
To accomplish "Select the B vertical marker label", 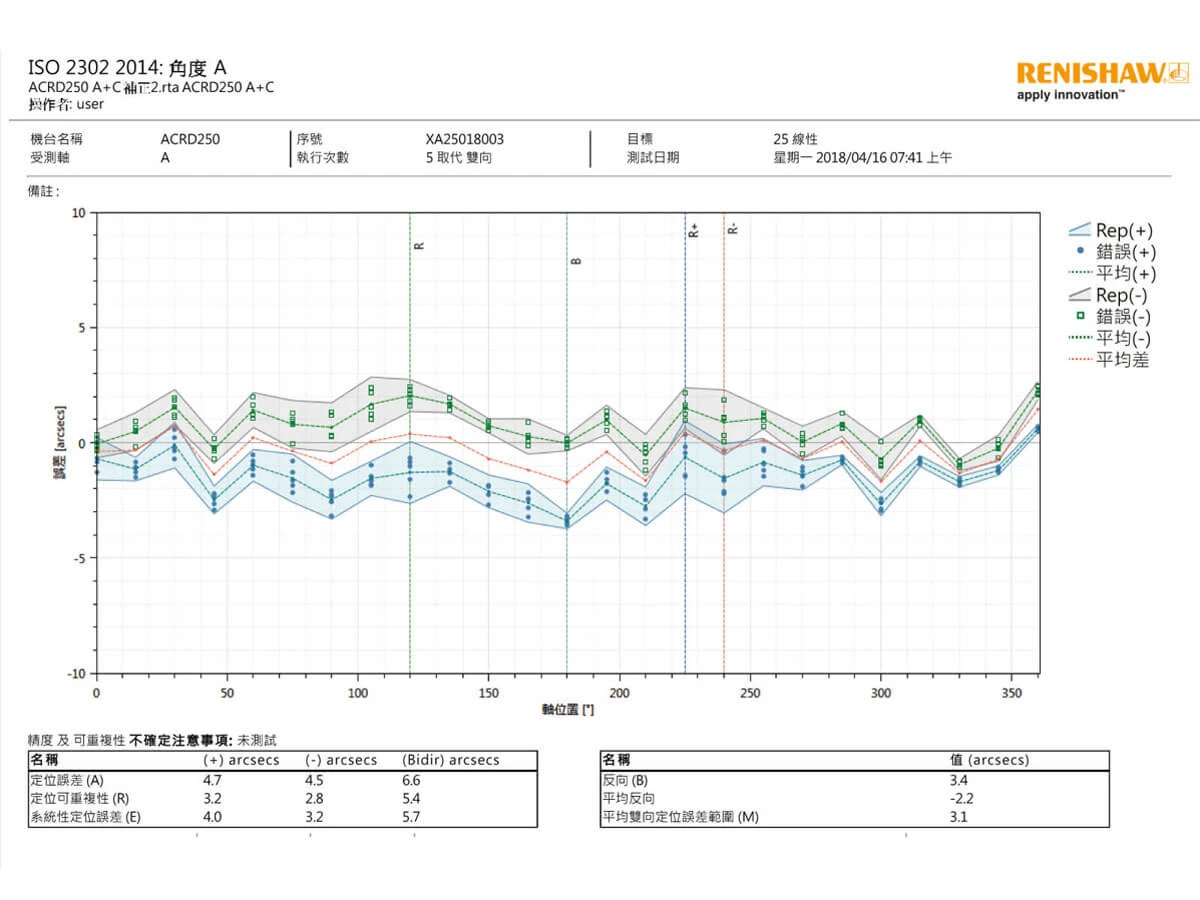I will 575,261.
